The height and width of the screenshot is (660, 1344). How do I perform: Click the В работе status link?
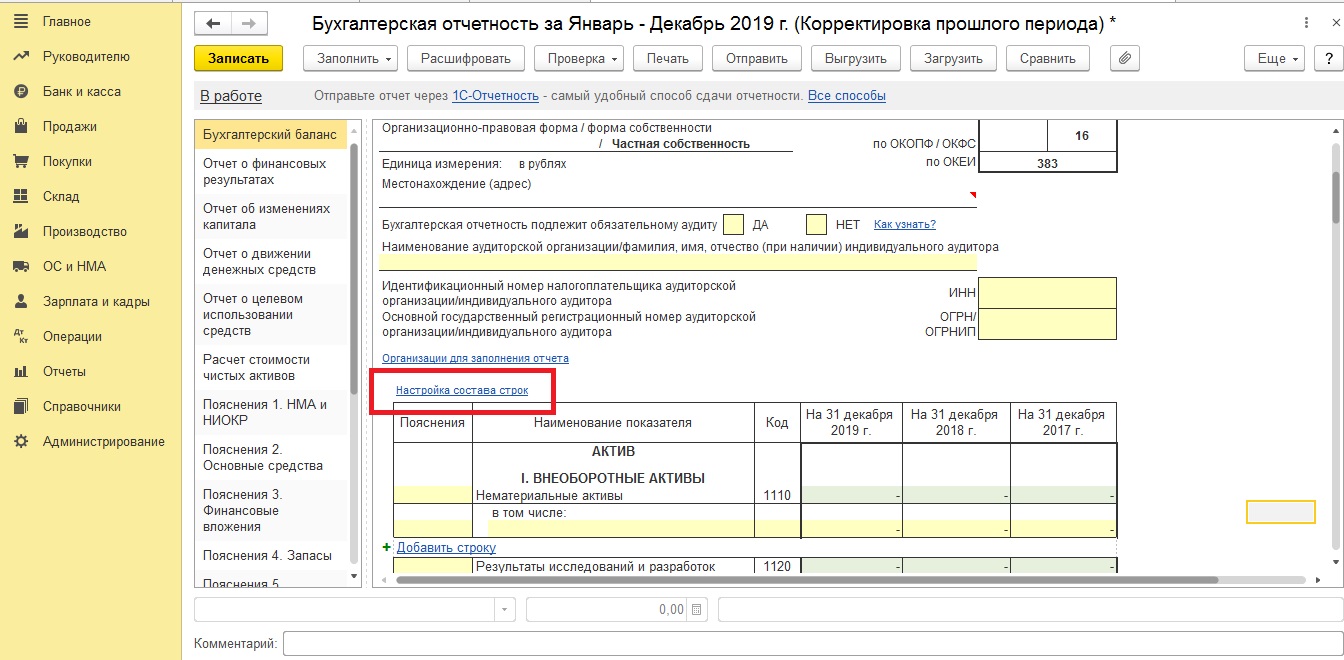click(x=231, y=96)
